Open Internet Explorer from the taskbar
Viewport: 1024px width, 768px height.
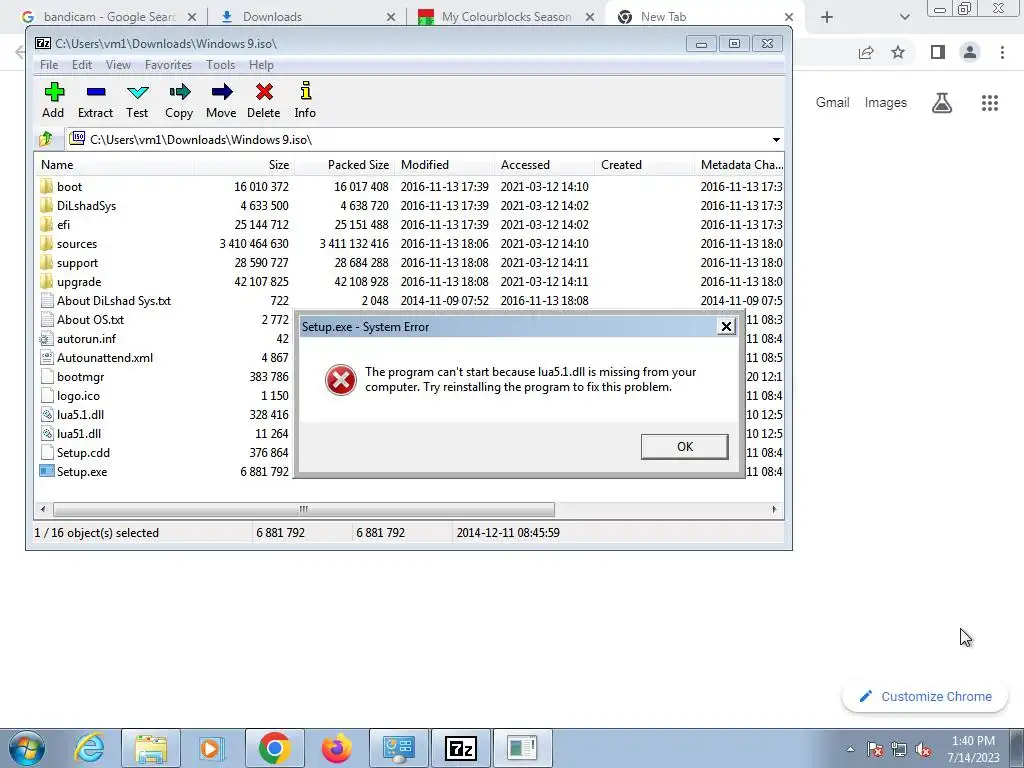(x=89, y=748)
